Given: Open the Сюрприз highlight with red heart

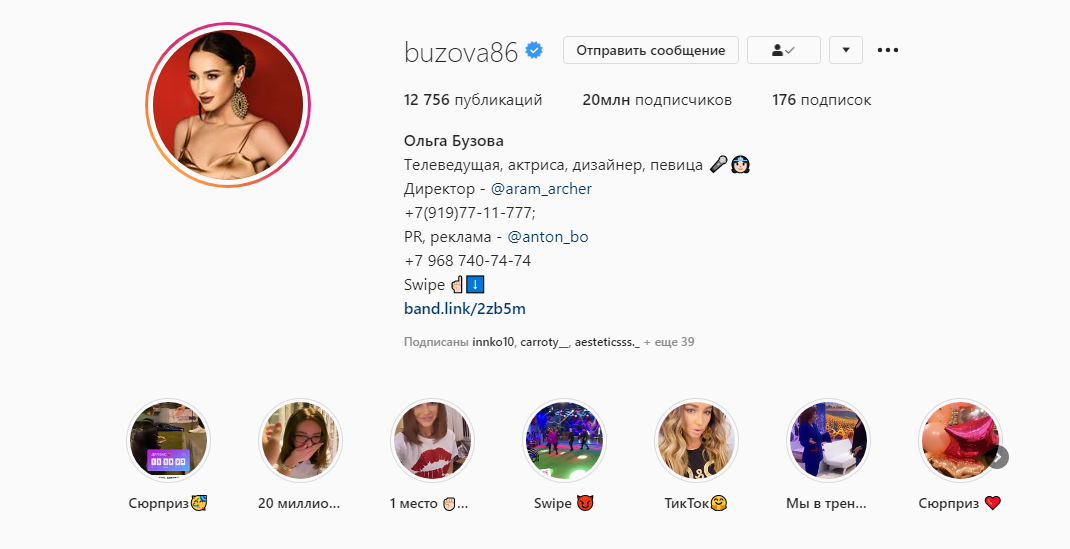Looking at the screenshot, I should [x=959, y=441].
